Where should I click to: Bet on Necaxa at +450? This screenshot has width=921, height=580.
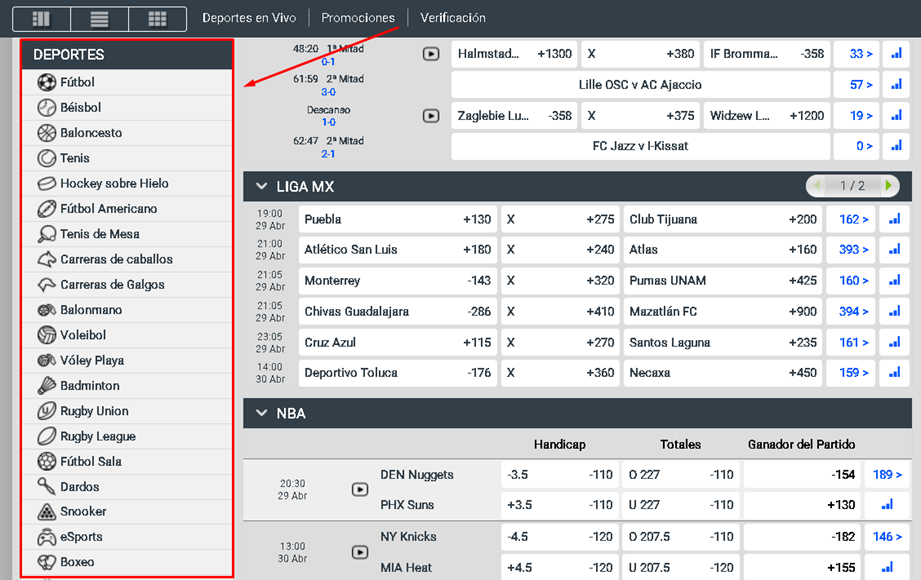[722, 373]
